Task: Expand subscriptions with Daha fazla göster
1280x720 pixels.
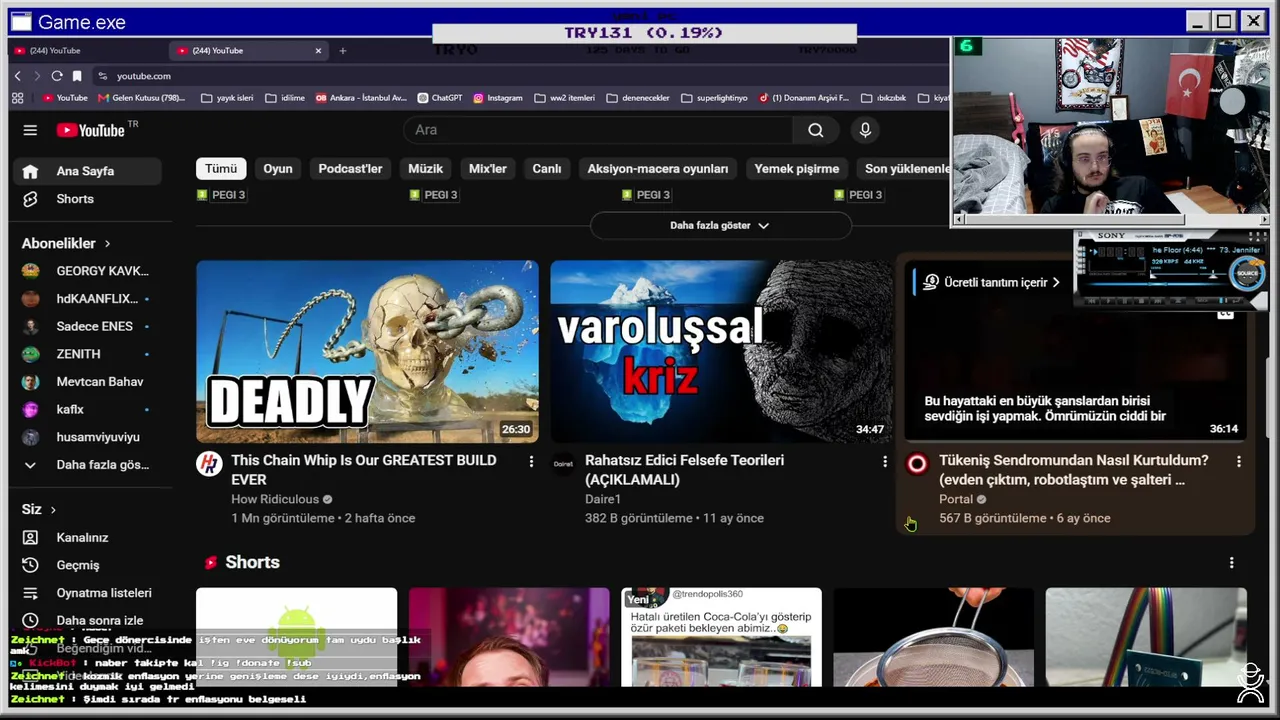Action: 88,465
